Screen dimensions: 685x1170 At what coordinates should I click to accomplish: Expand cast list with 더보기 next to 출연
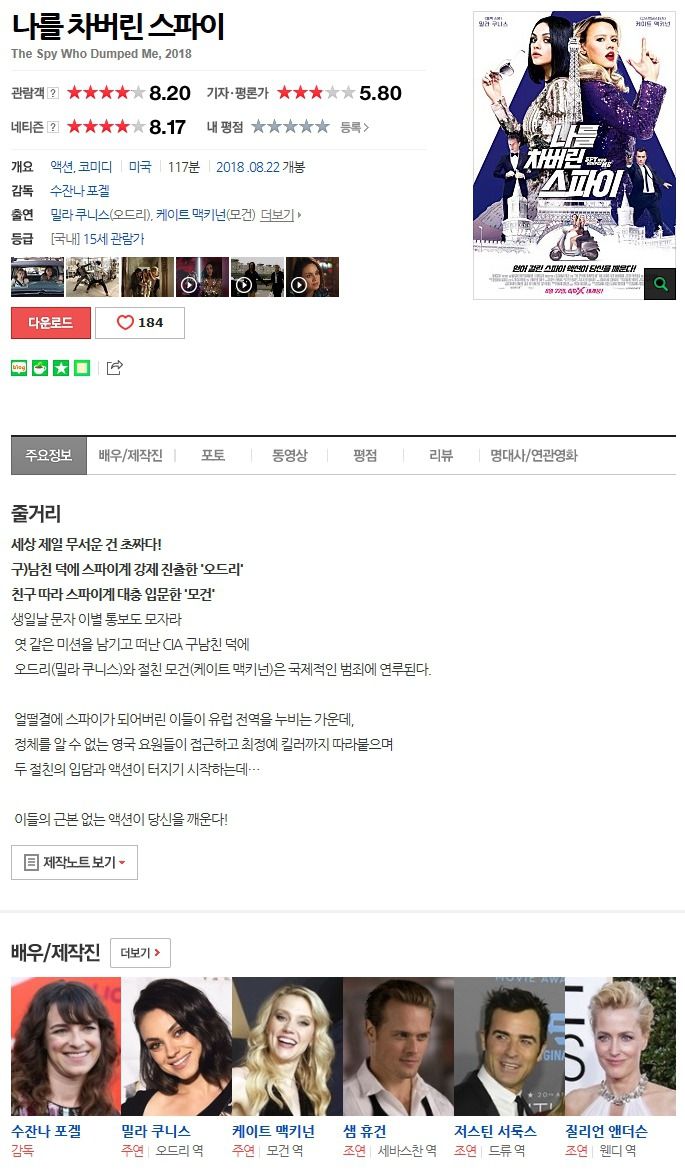point(281,215)
